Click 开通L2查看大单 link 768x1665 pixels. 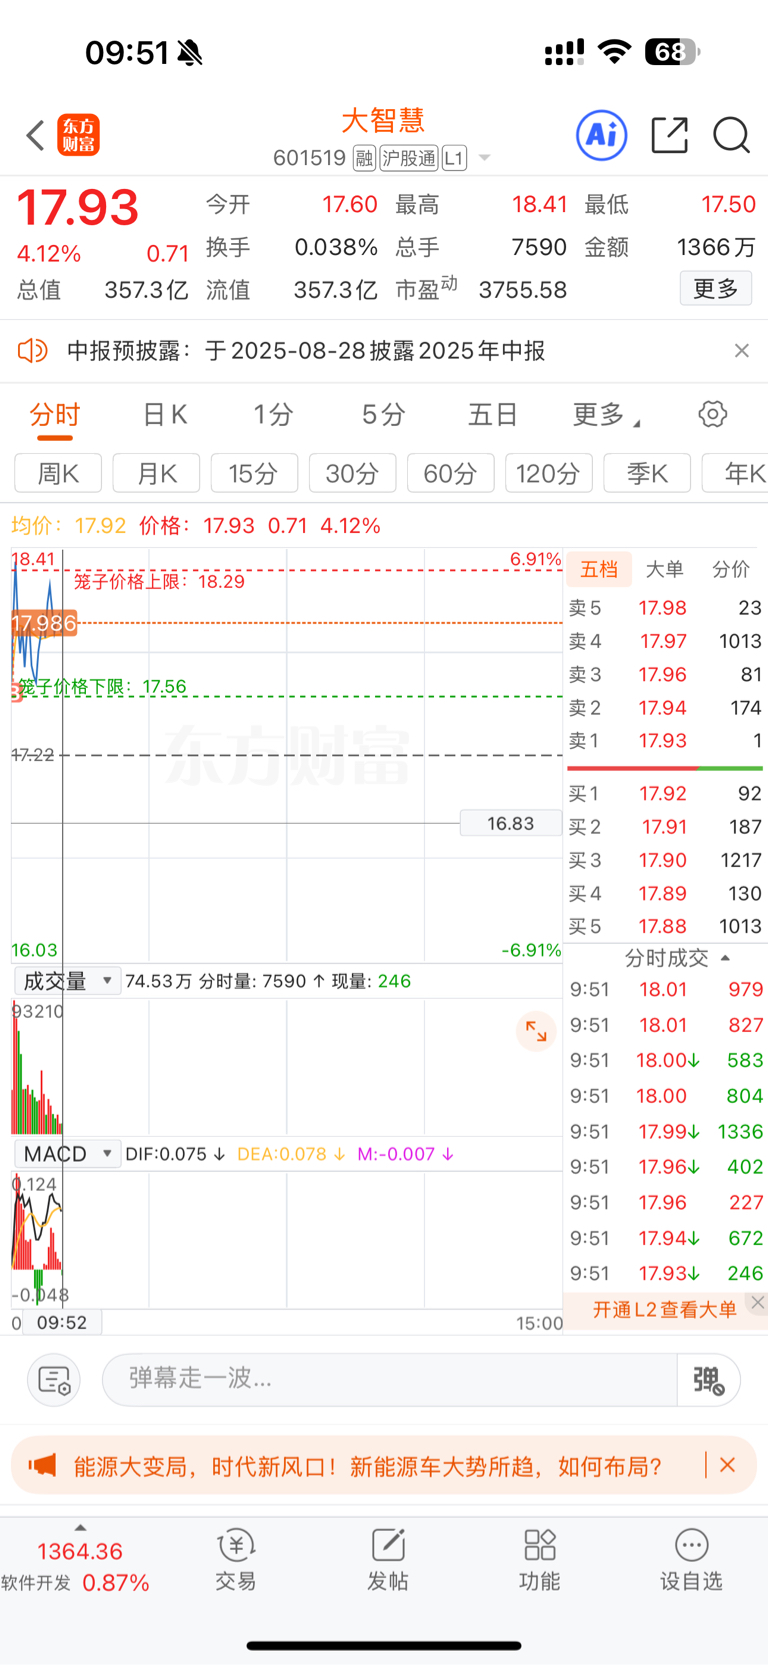(665, 1310)
